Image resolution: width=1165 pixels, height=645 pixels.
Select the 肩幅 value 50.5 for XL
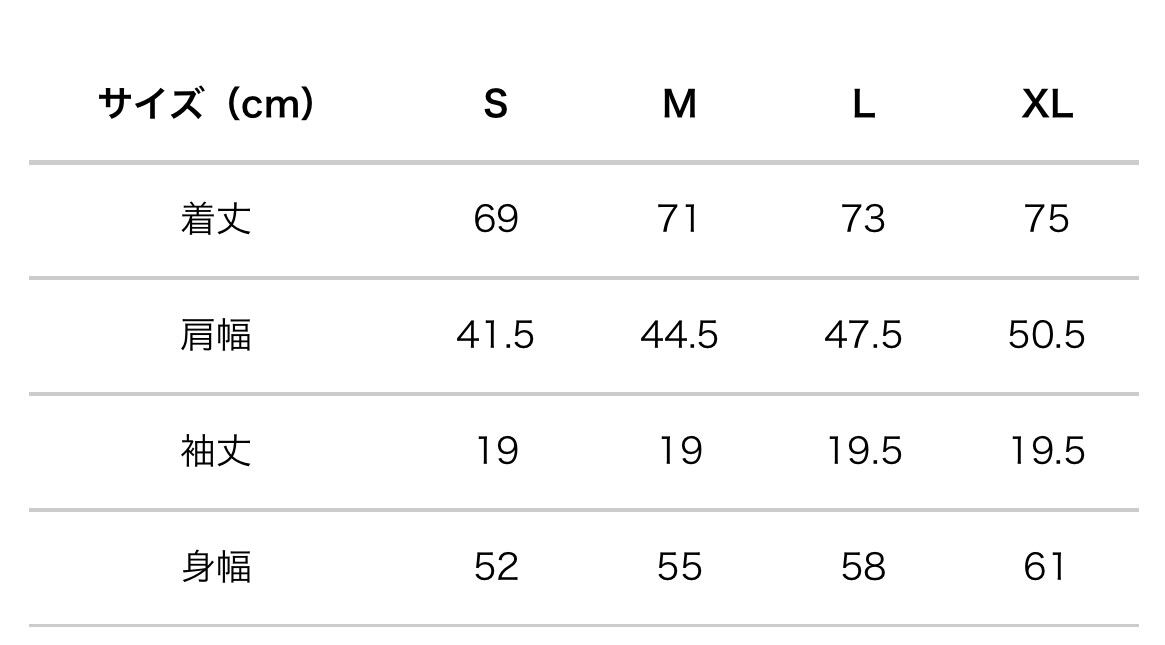pyautogui.click(x=1047, y=335)
